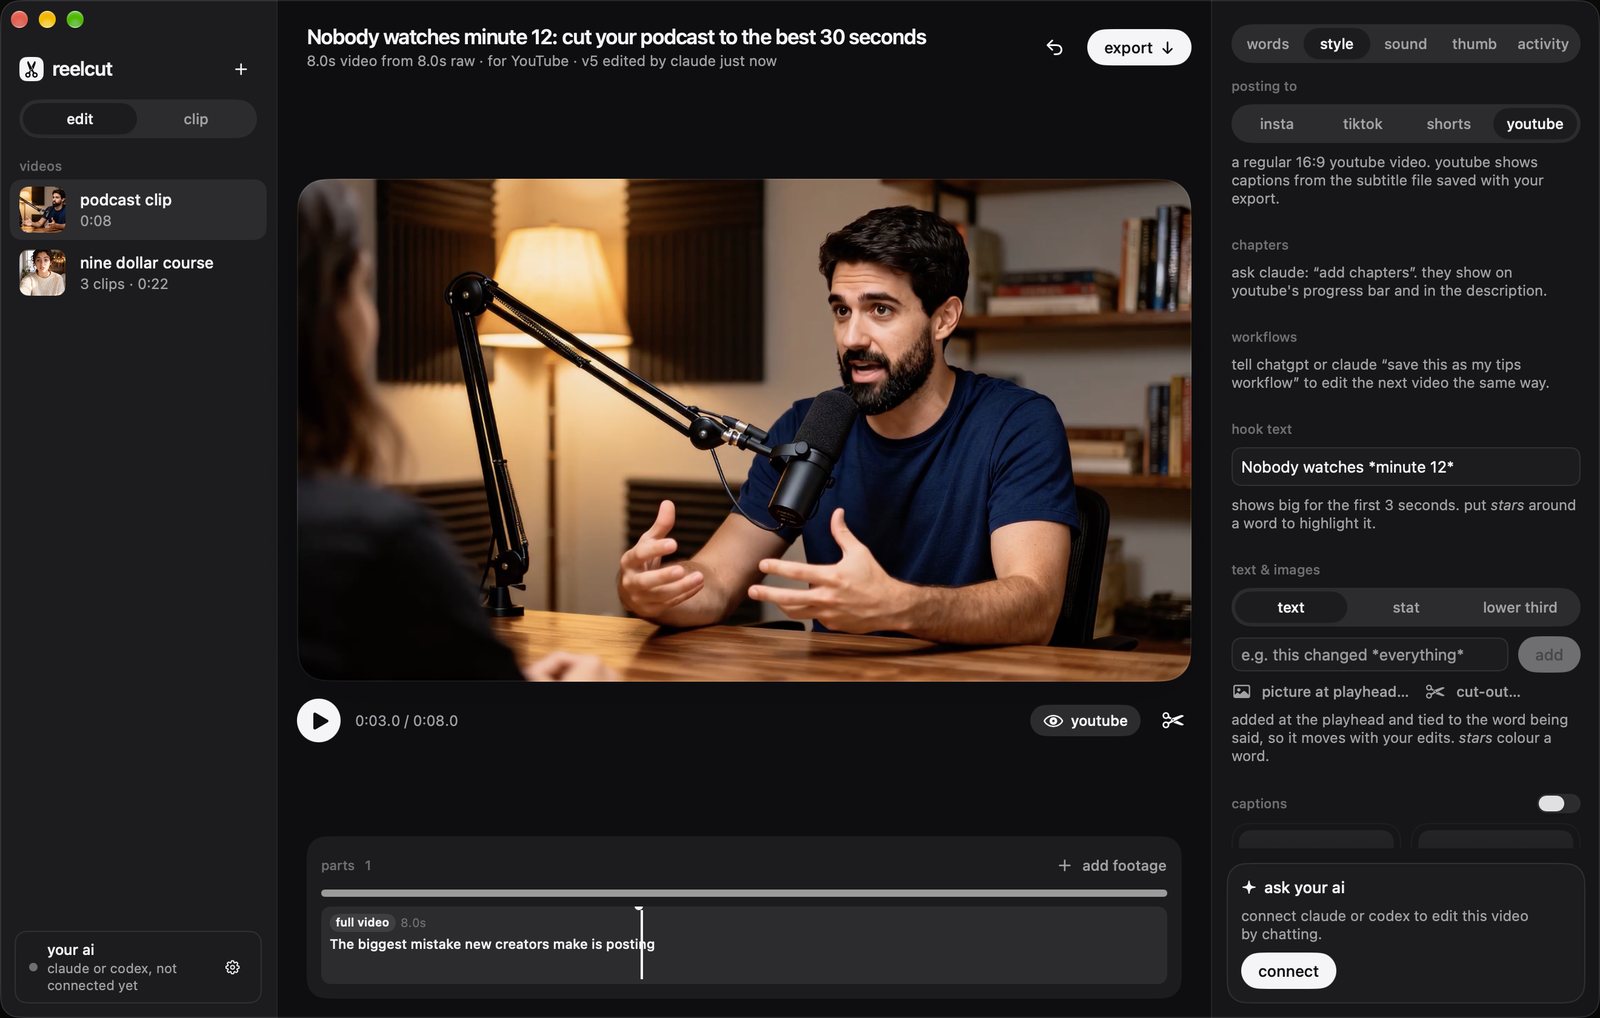
Task: Click the 0:03.0 / 0:08.0 time readout
Action: (x=406, y=720)
